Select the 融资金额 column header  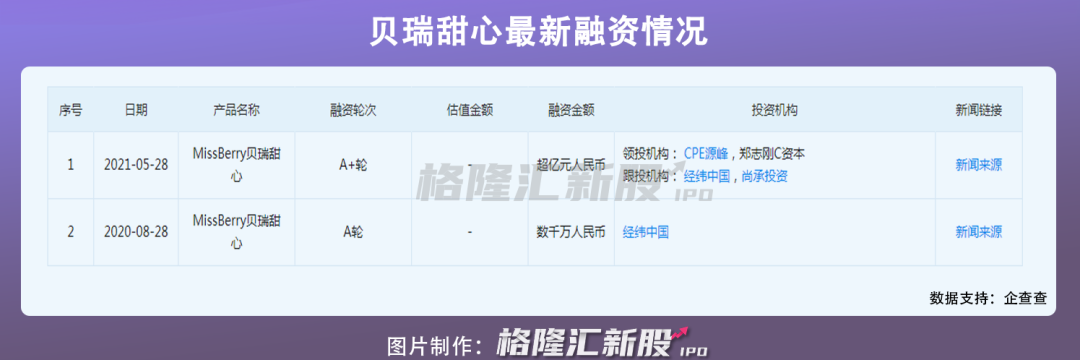(571, 109)
